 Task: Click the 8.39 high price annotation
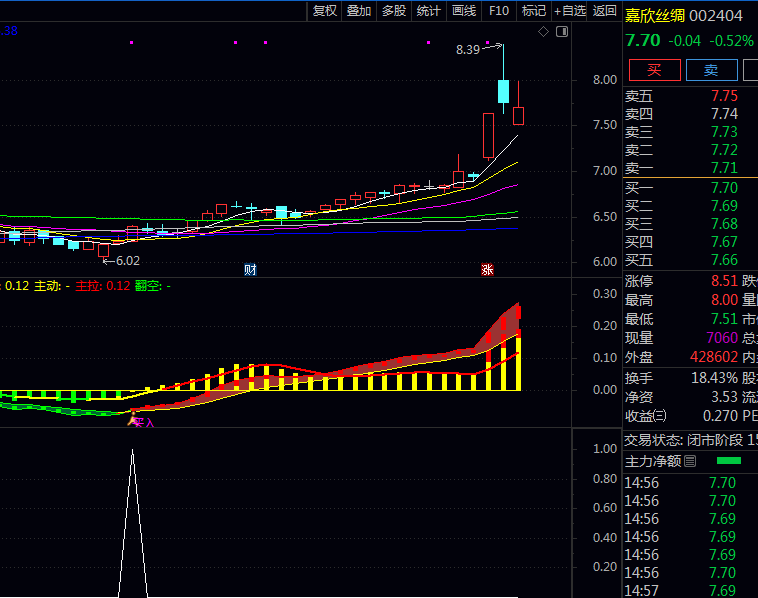click(x=467, y=49)
